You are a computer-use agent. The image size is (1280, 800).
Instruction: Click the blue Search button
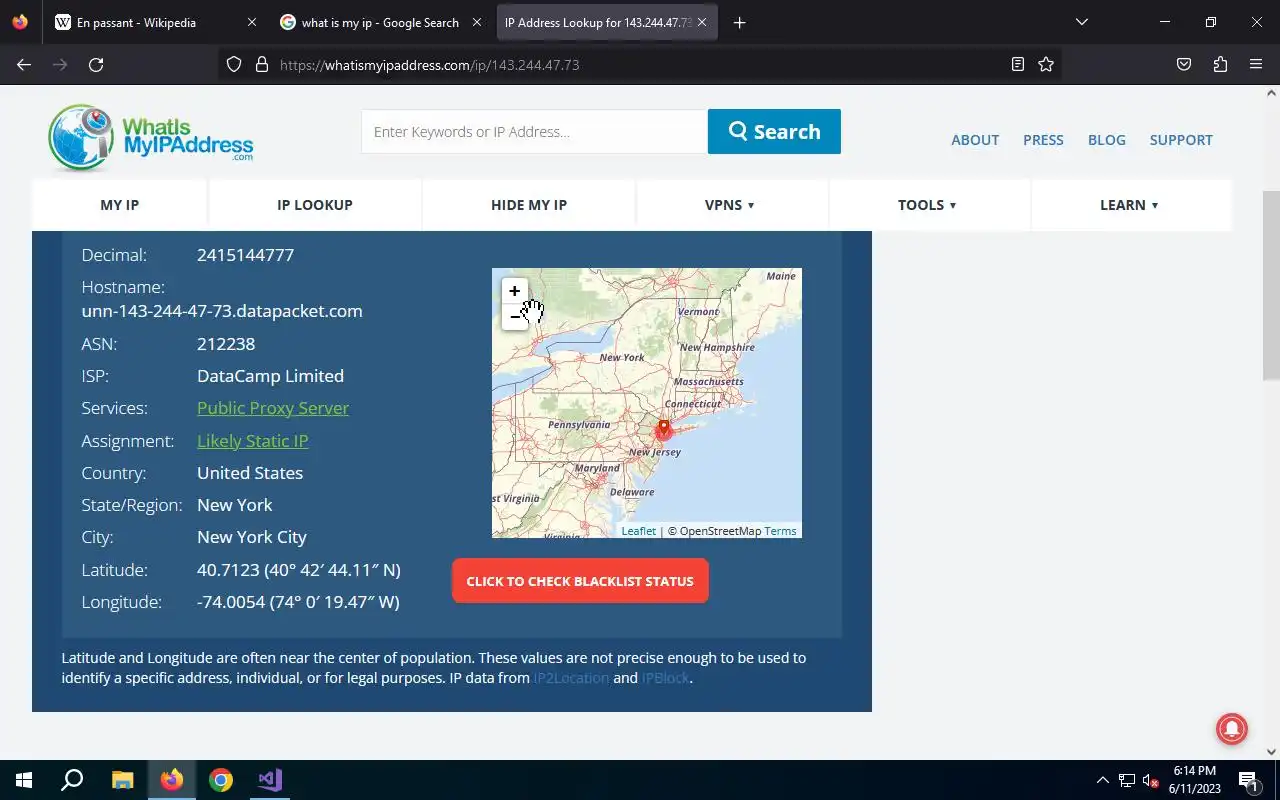[774, 131]
